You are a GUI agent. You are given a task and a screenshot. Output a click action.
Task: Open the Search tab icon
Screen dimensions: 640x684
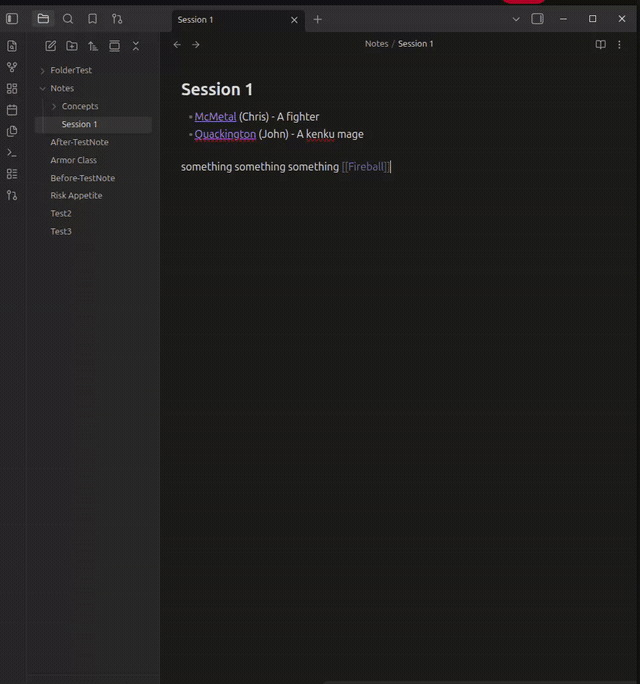coord(68,19)
